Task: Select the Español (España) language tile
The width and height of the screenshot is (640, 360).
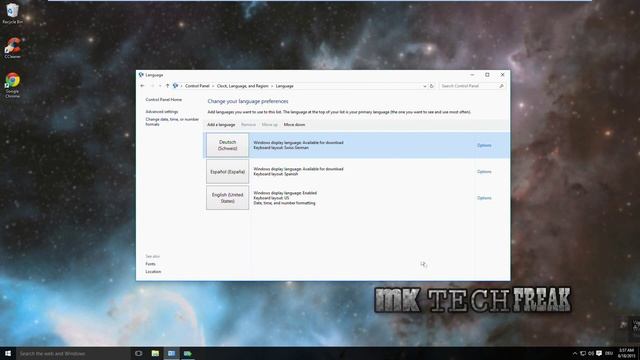Action: (227, 172)
